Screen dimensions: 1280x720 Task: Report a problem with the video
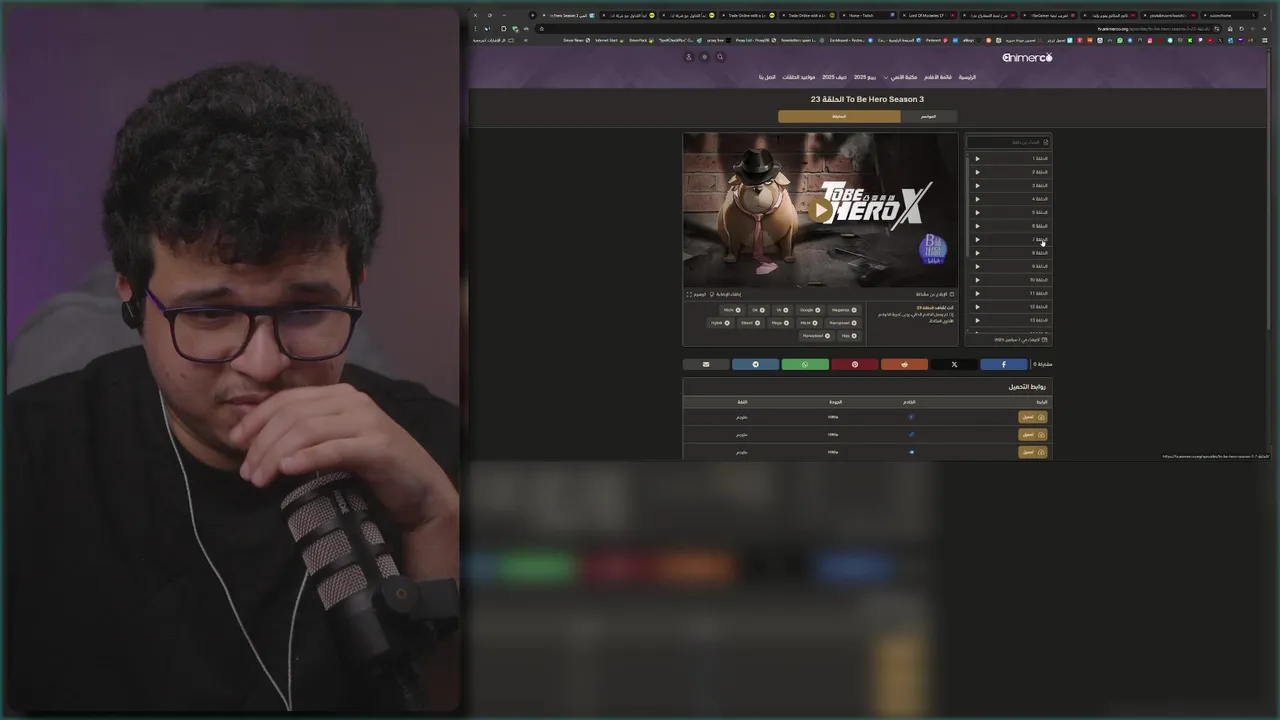click(935, 294)
